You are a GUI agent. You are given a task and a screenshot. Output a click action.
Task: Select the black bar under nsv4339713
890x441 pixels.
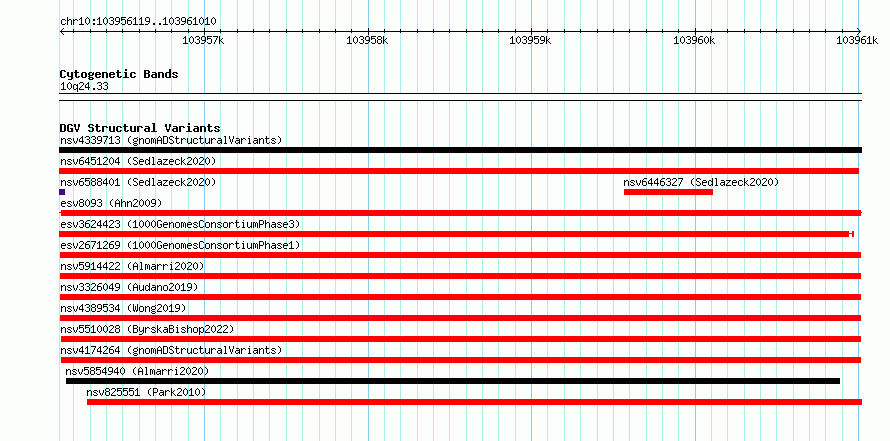click(460, 150)
